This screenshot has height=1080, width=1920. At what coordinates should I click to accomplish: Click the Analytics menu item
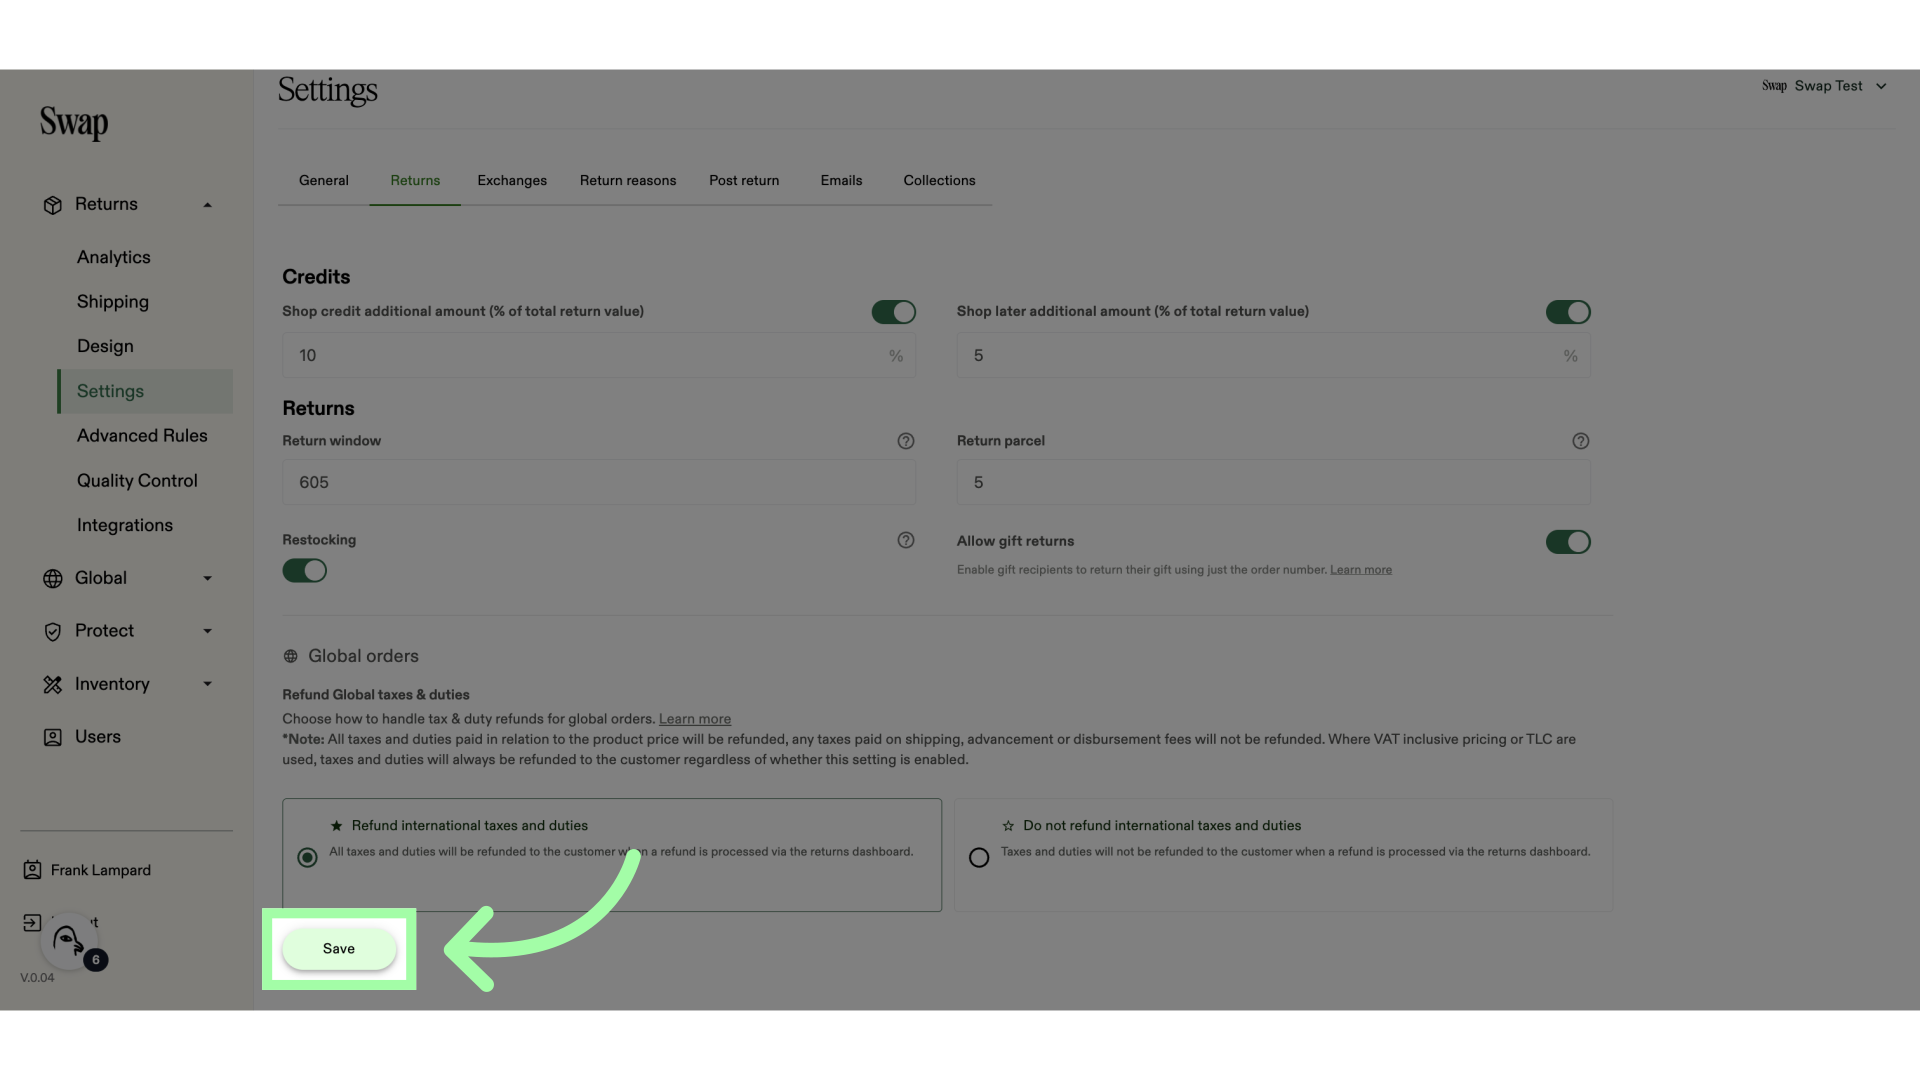click(x=113, y=257)
